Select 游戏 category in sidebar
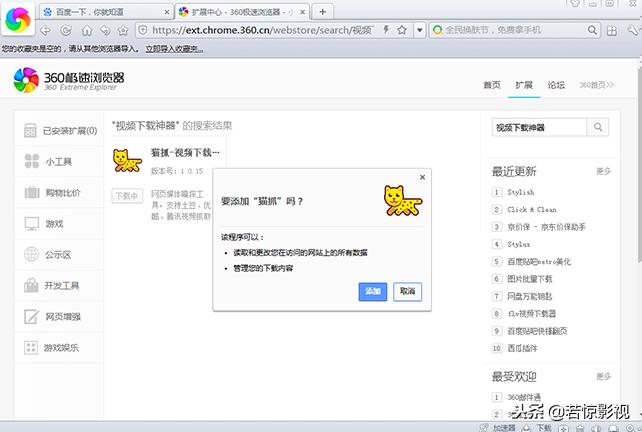Screen dimensions: 642x432 [x=60, y=224]
